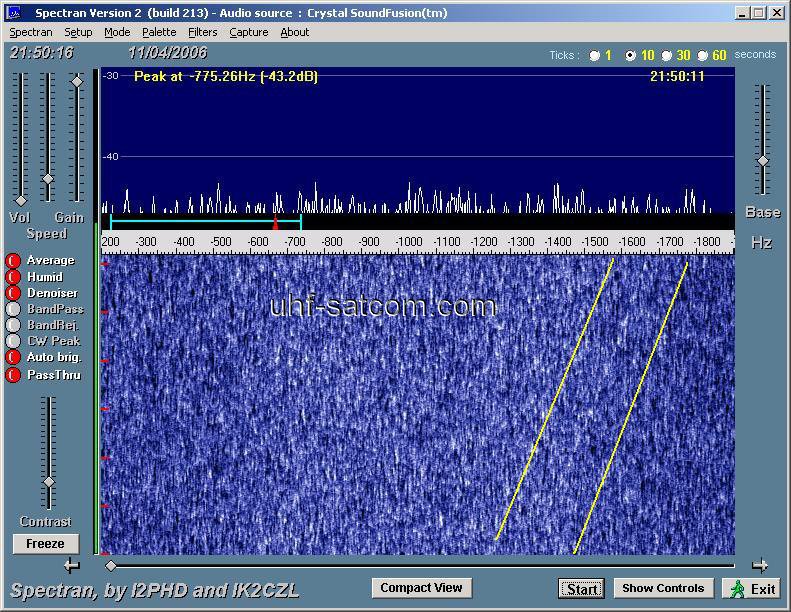Image resolution: width=791 pixels, height=612 pixels.
Task: Click the Start button
Action: (581, 589)
